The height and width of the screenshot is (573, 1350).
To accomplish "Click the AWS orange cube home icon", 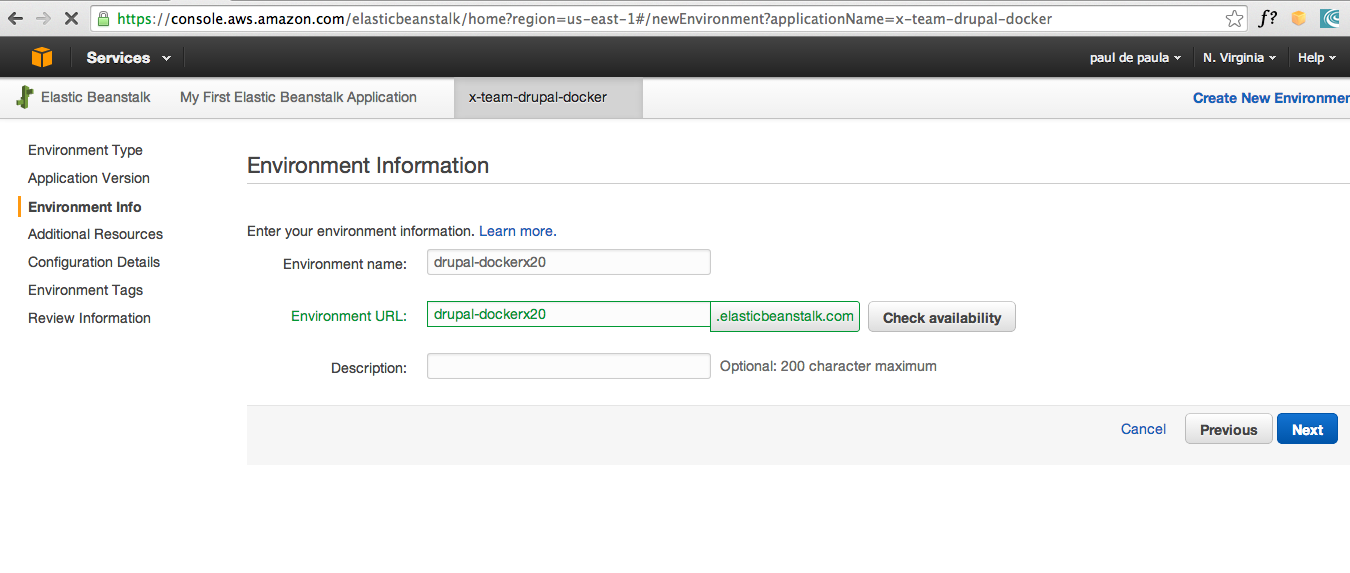I will (42, 57).
